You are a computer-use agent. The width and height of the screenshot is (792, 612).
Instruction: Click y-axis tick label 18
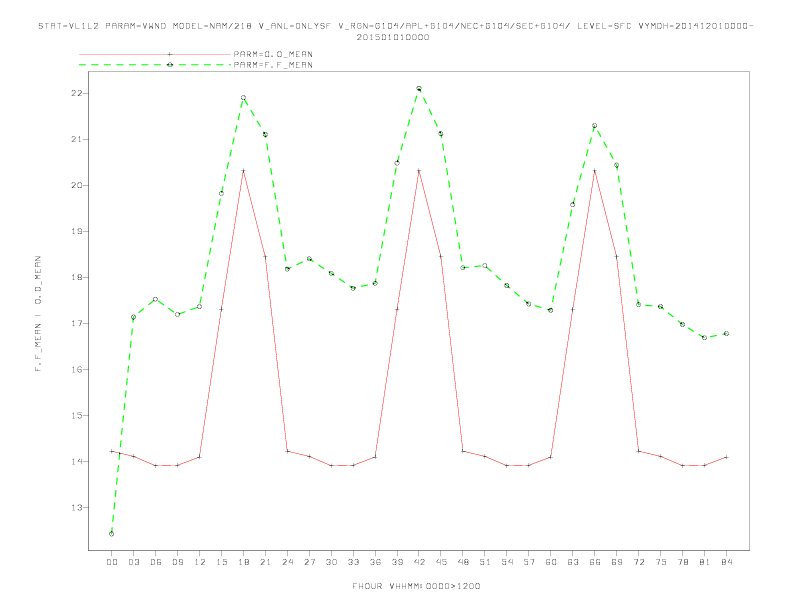(76, 277)
